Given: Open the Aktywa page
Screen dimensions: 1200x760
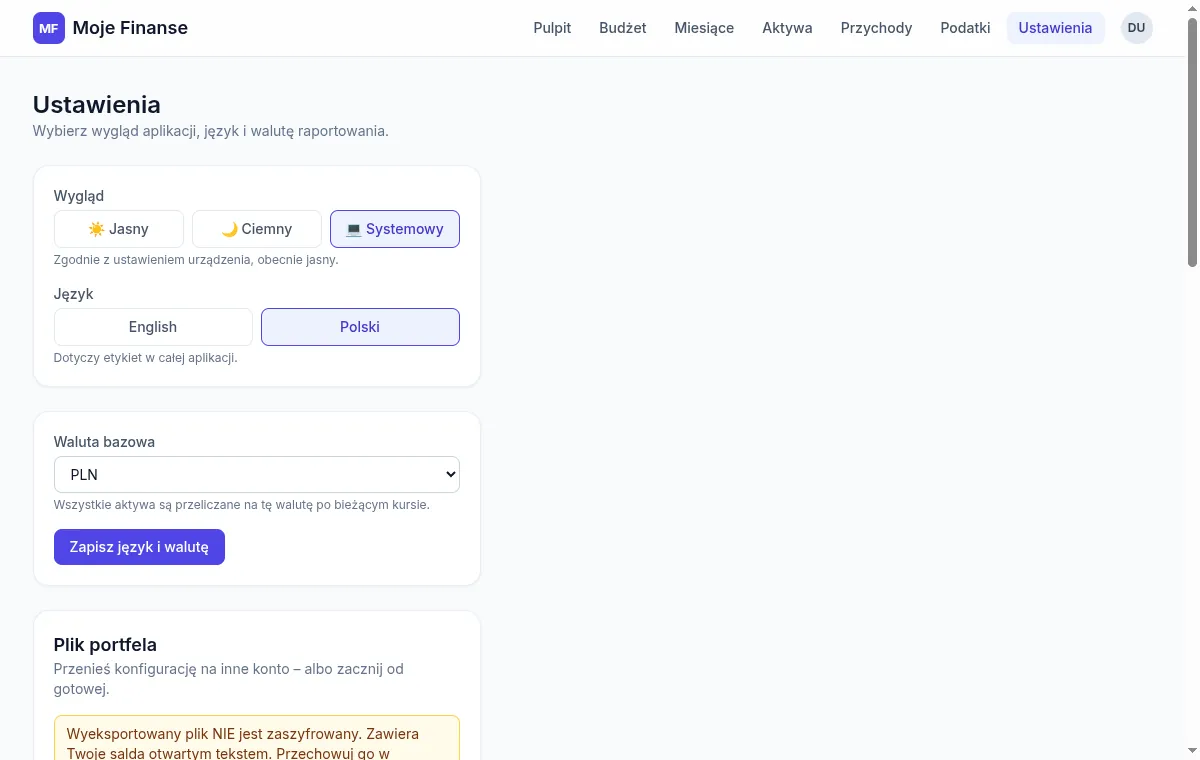Looking at the screenshot, I should point(787,28).
